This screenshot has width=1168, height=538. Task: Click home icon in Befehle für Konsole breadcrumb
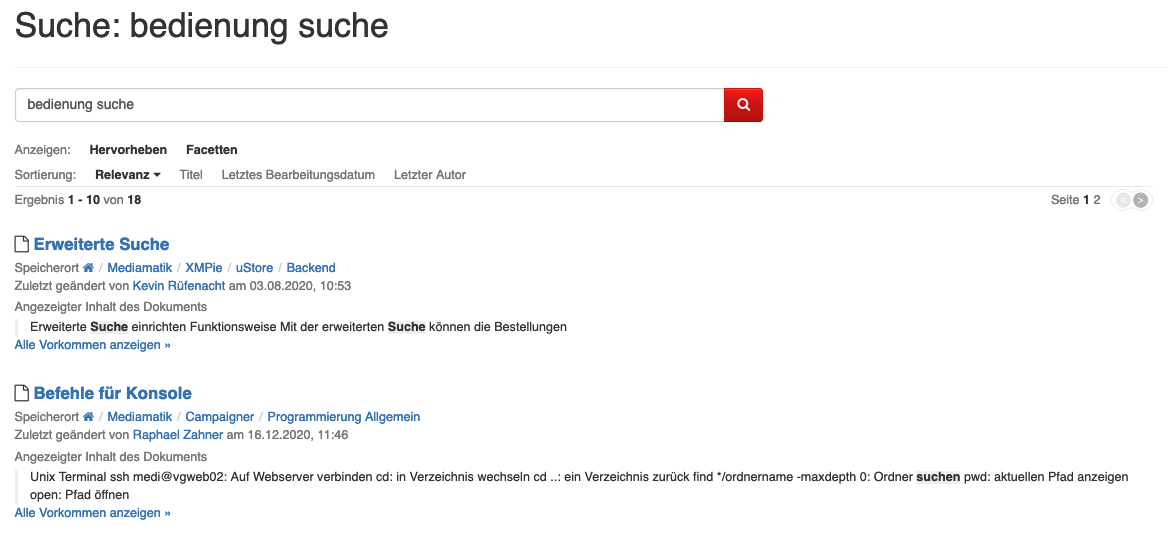point(89,417)
